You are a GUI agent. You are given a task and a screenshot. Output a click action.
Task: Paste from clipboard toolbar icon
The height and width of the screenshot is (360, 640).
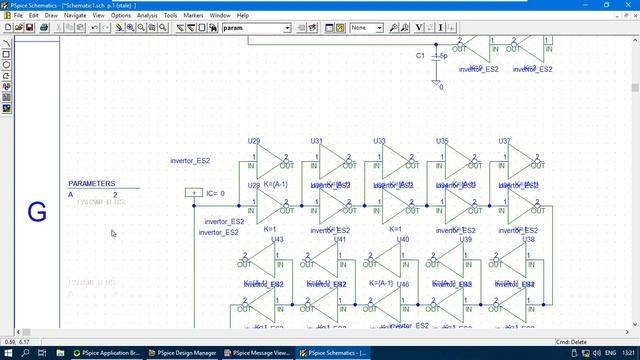point(80,28)
